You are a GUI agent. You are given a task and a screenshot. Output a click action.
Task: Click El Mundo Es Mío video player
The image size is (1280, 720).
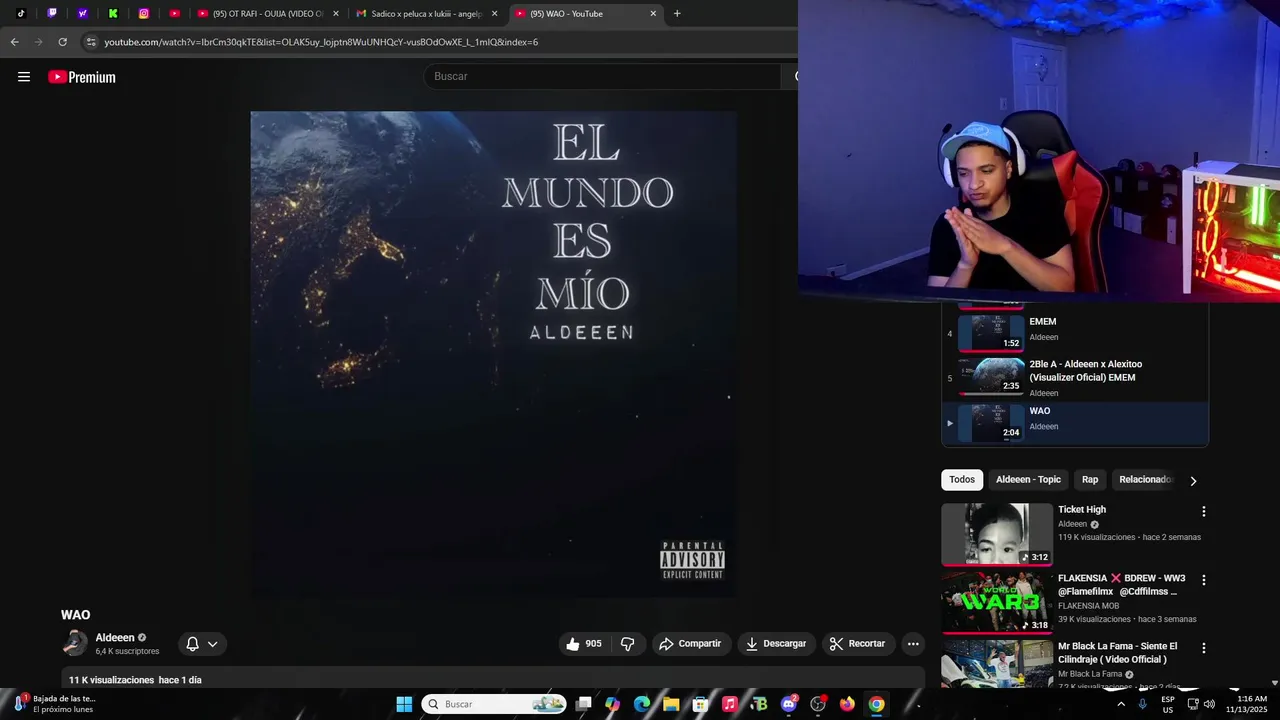[493, 354]
